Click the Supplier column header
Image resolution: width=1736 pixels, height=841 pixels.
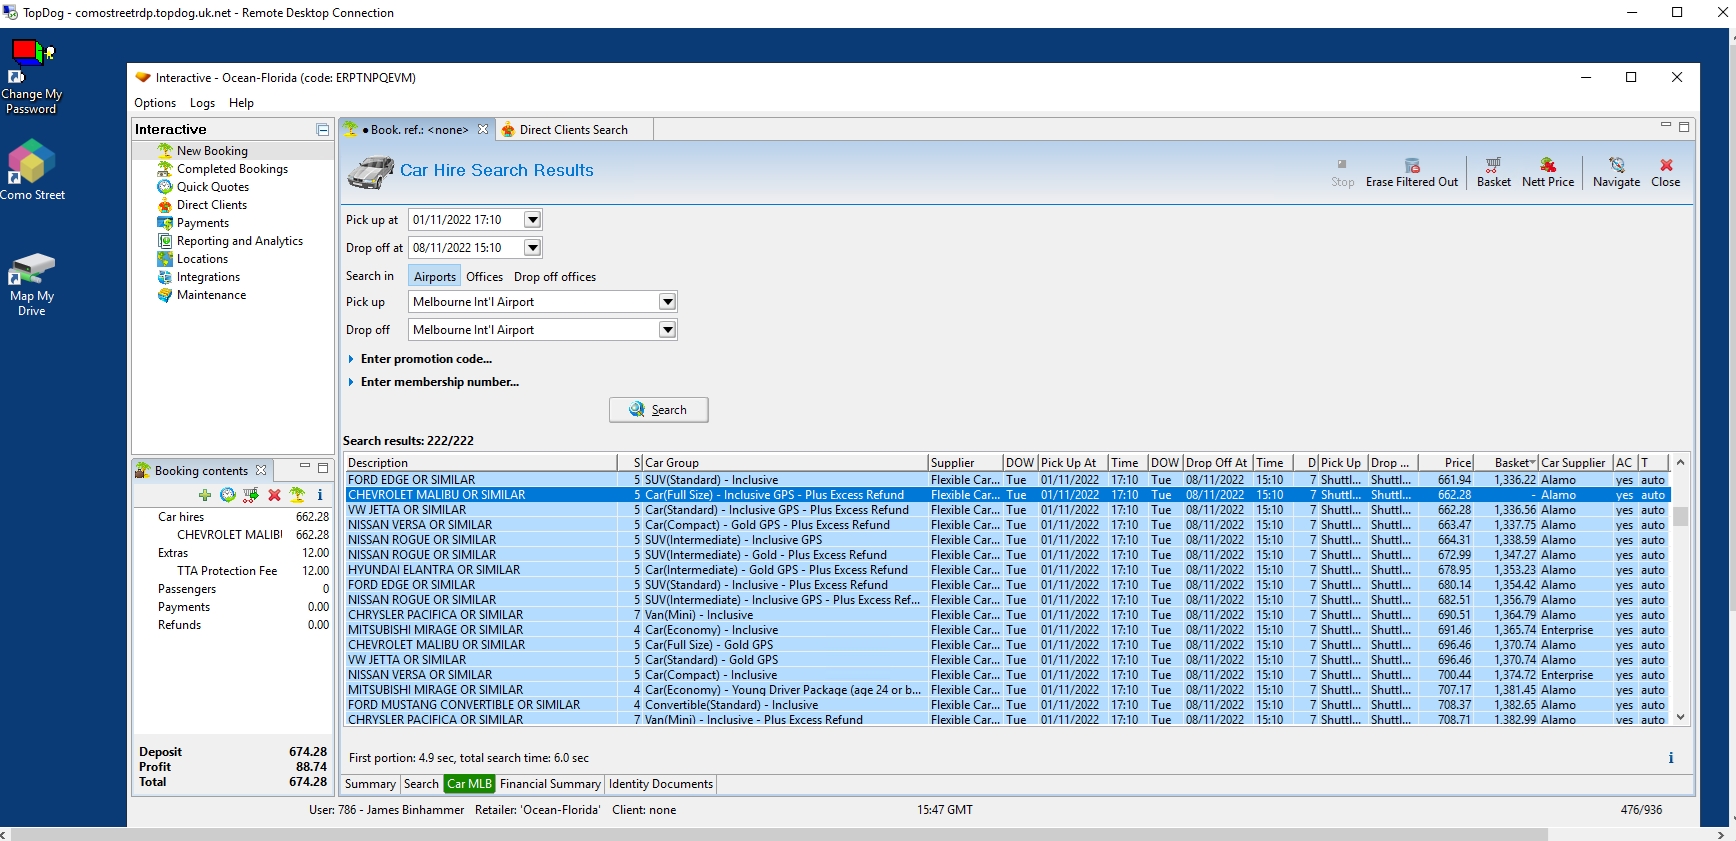[x=965, y=463]
